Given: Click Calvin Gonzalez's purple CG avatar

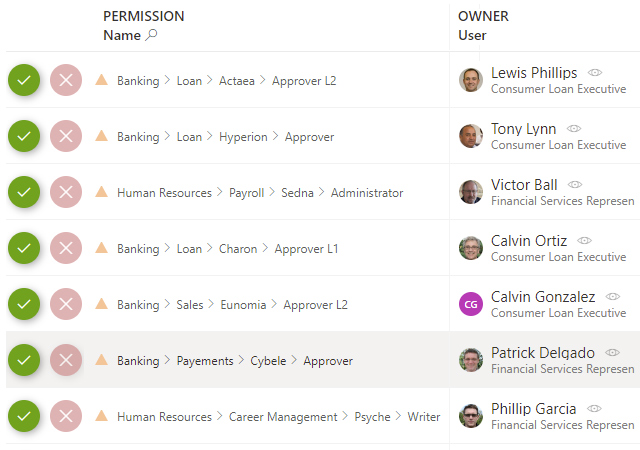Looking at the screenshot, I should click(x=471, y=304).
